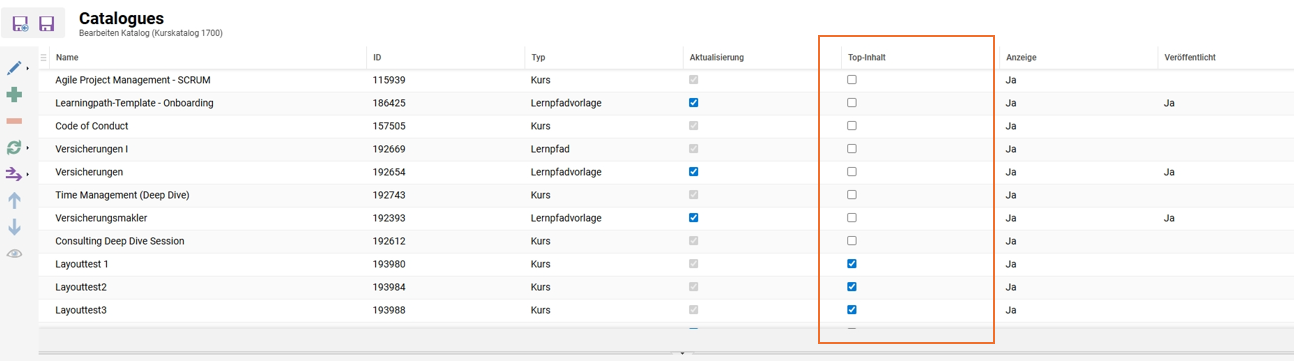Click the save and close icon
This screenshot has width=1294, height=361.
coord(20,24)
